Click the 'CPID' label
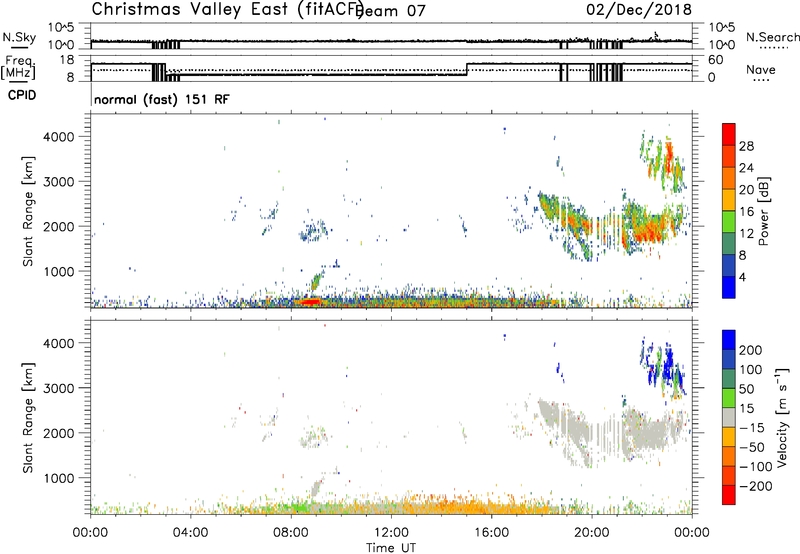 (x=21, y=95)
